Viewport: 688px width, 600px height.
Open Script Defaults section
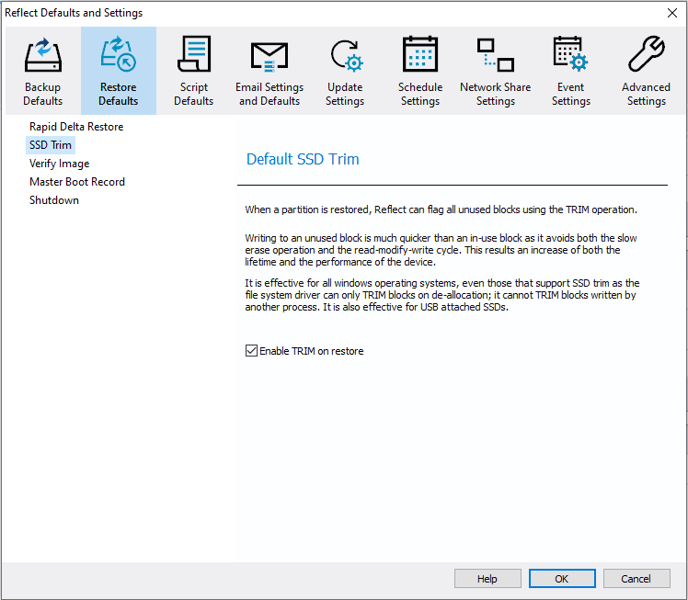194,71
